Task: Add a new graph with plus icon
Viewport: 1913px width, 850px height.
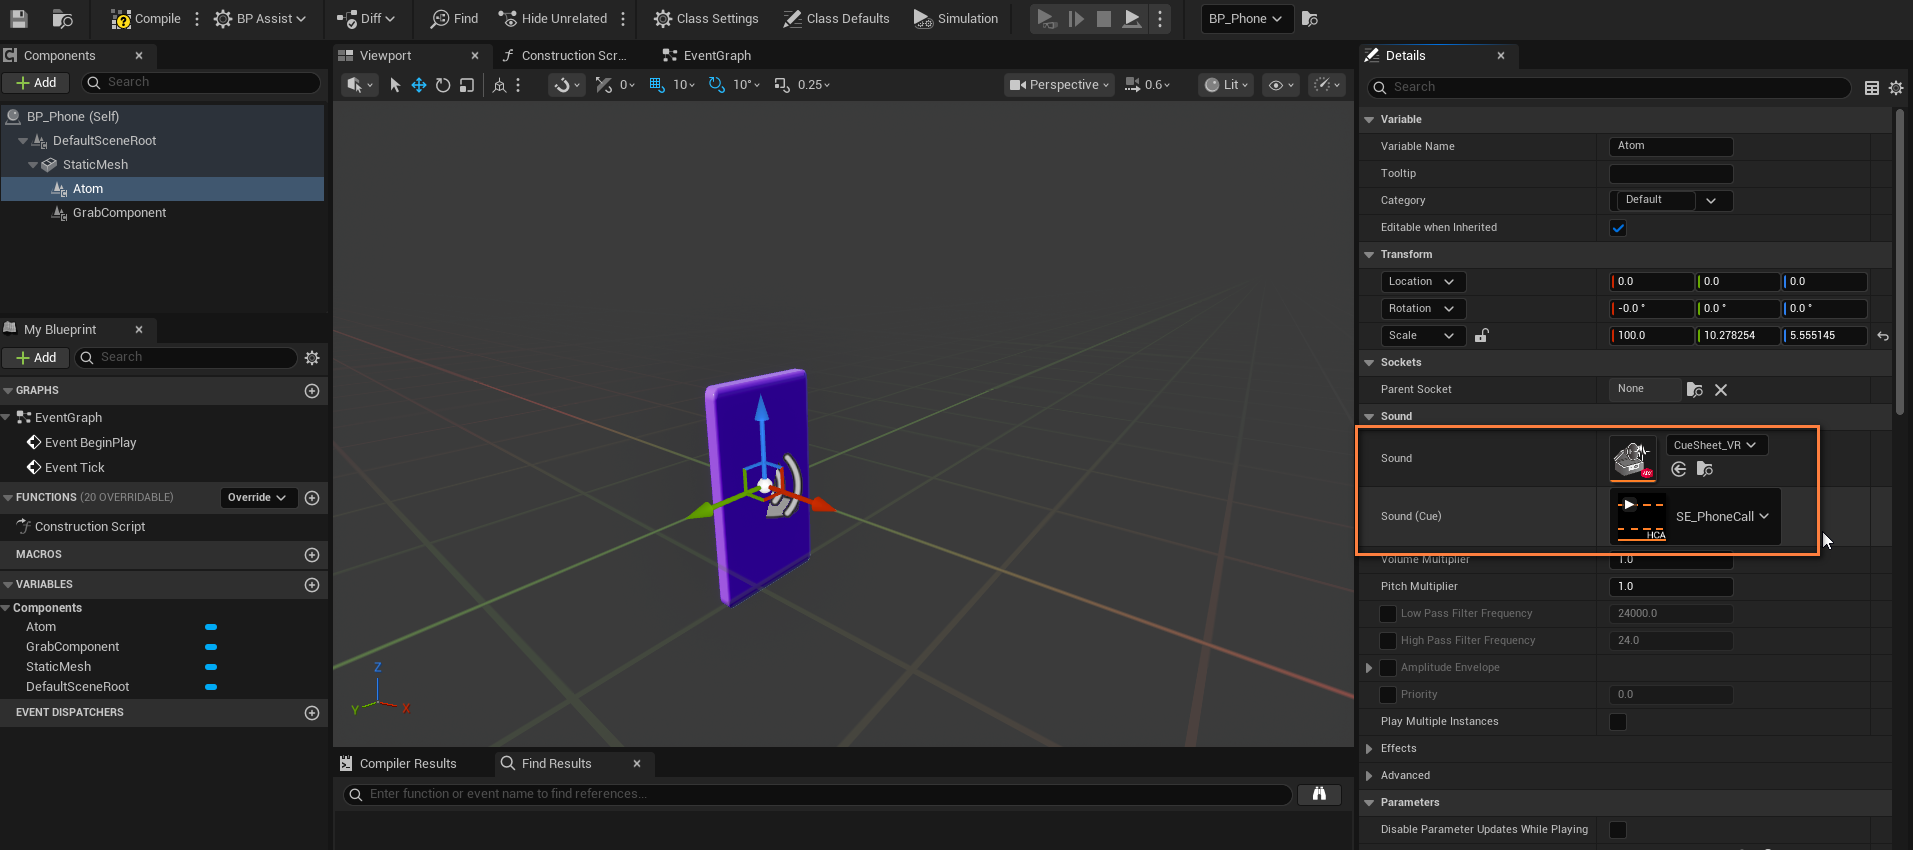Action: [x=312, y=391]
